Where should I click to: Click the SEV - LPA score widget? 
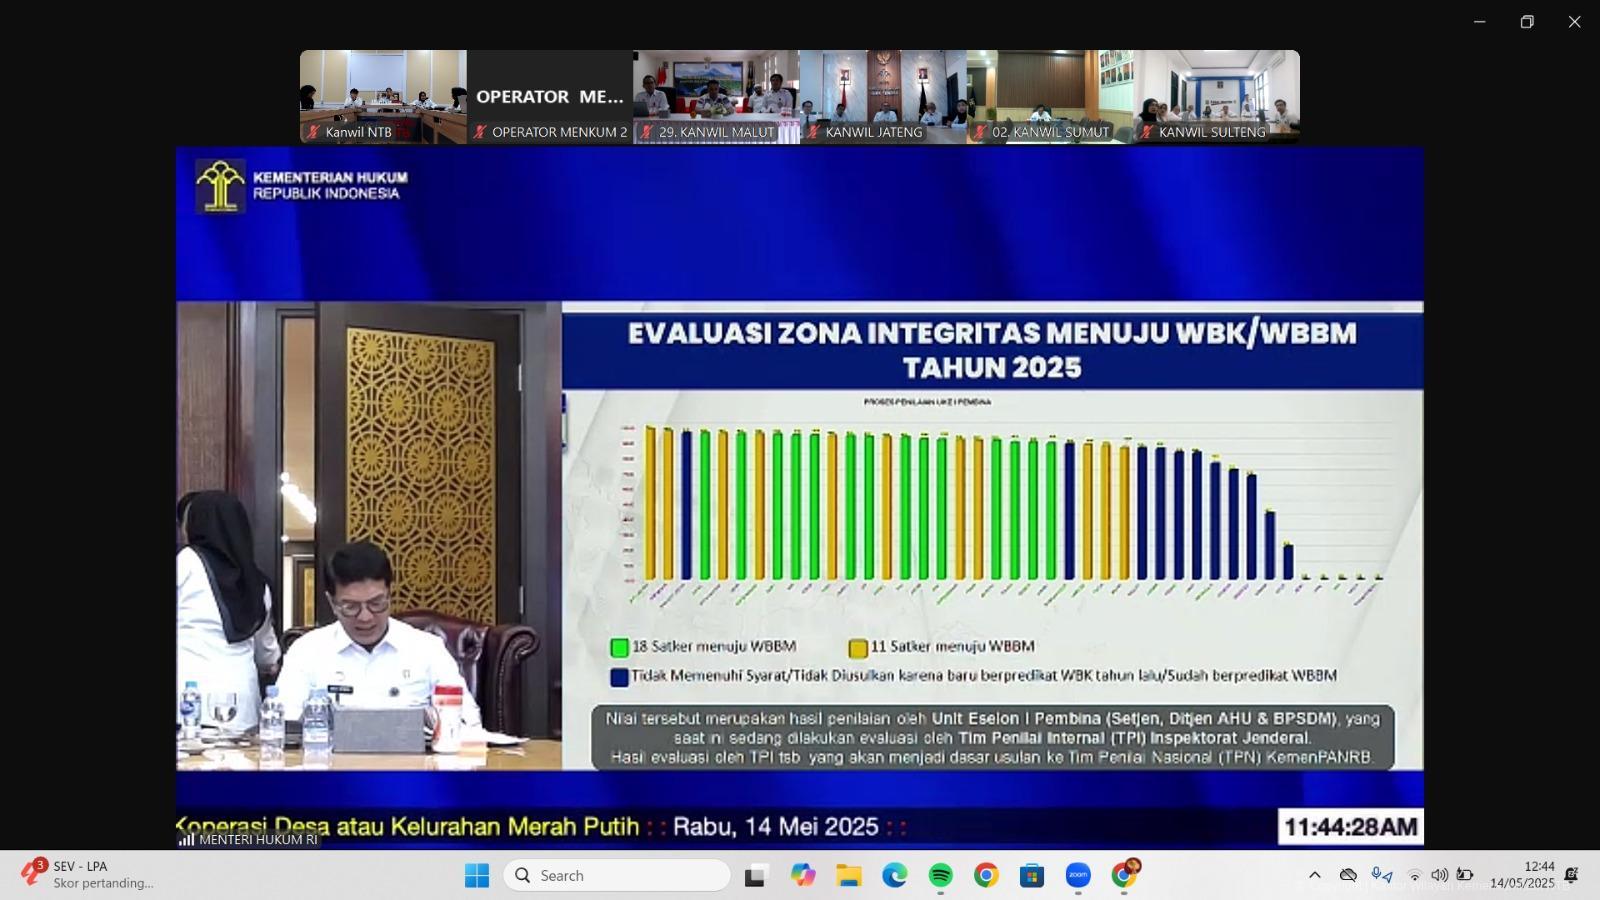coord(90,875)
